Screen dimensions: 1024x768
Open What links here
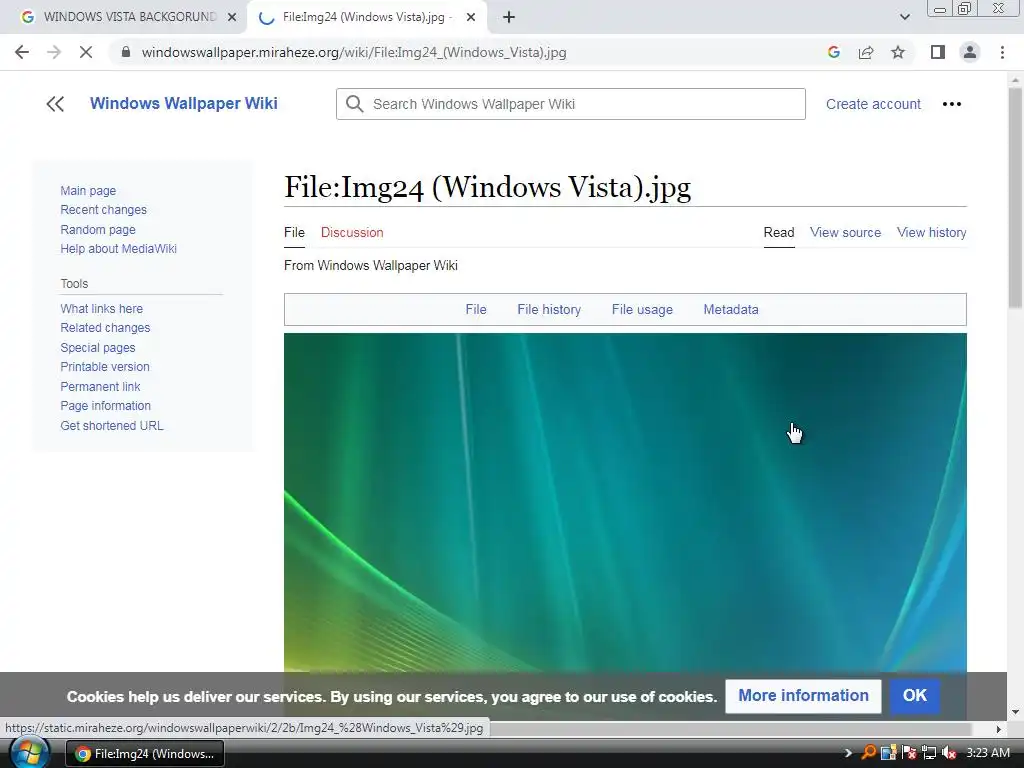(101, 309)
